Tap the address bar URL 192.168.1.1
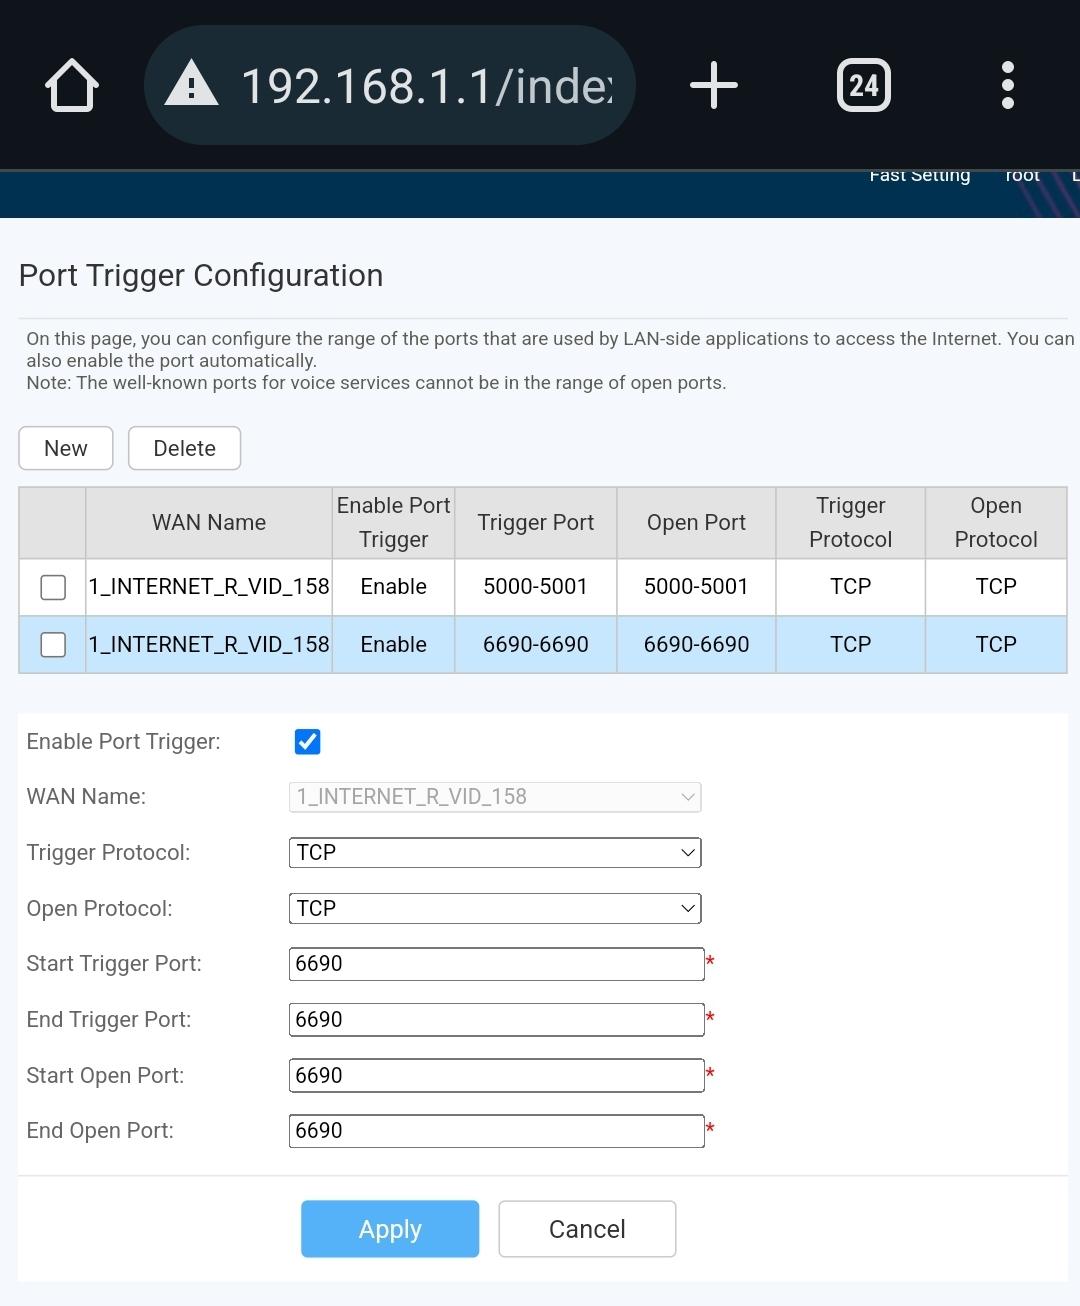This screenshot has height=1306, width=1080. tap(426, 86)
